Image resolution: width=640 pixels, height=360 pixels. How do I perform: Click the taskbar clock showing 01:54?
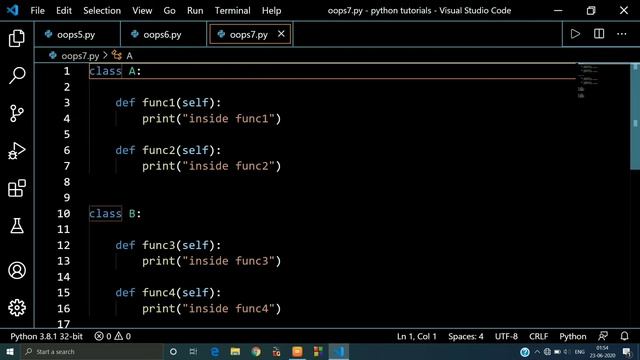point(602,351)
